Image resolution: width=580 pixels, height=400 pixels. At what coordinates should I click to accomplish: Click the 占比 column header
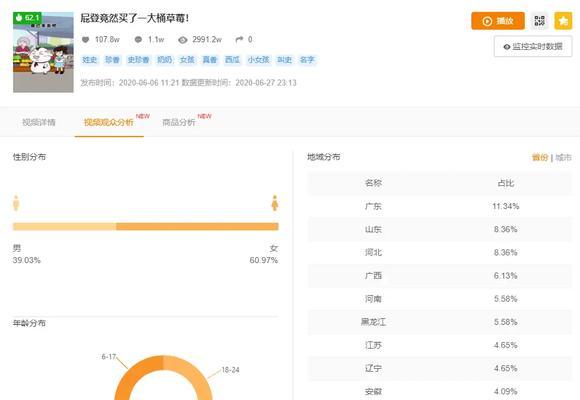[x=506, y=183]
